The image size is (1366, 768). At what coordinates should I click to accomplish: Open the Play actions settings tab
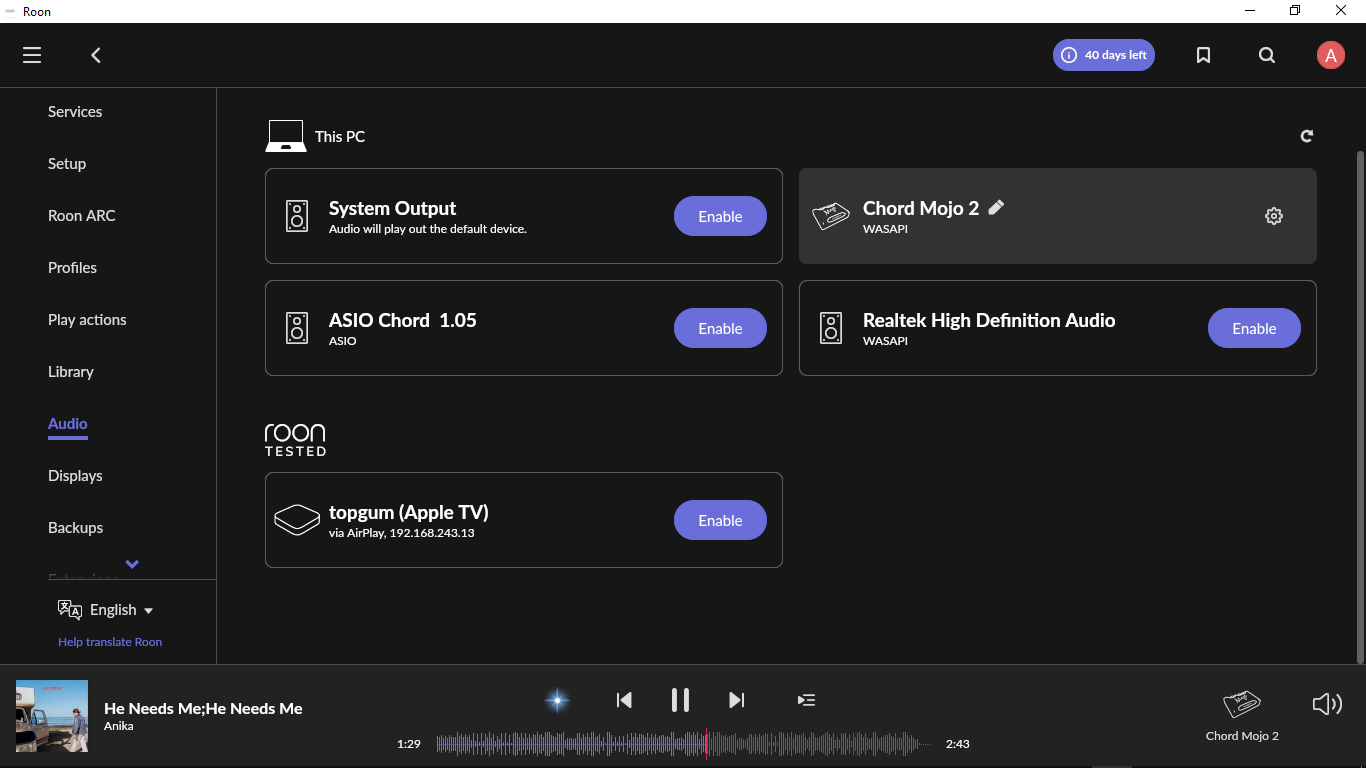click(x=87, y=320)
